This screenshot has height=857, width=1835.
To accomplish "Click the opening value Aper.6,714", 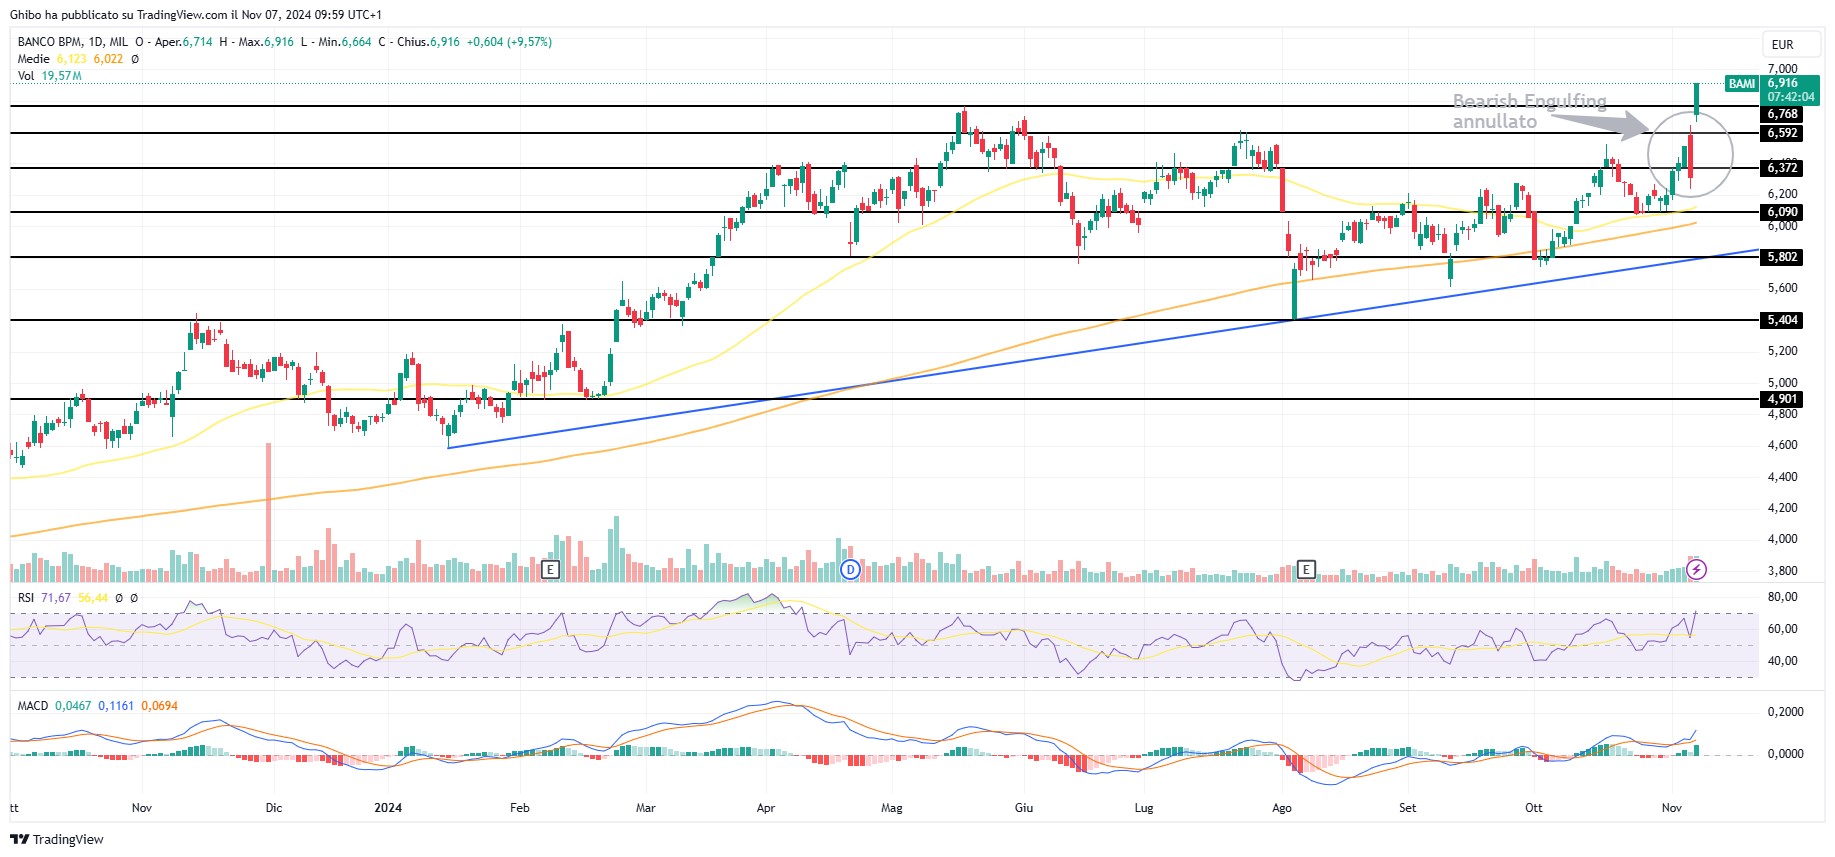I will click(183, 42).
